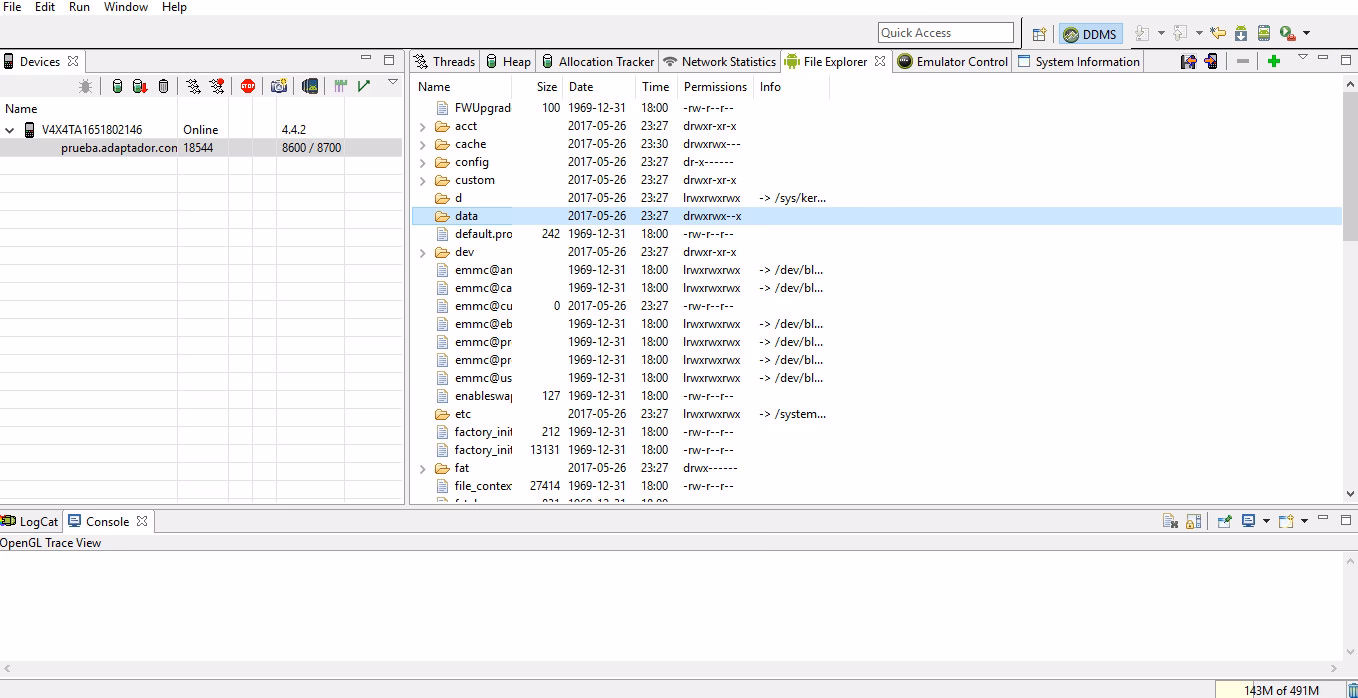The image size is (1358, 698).
Task: Click the Systrace capture icon
Action: click(341, 87)
